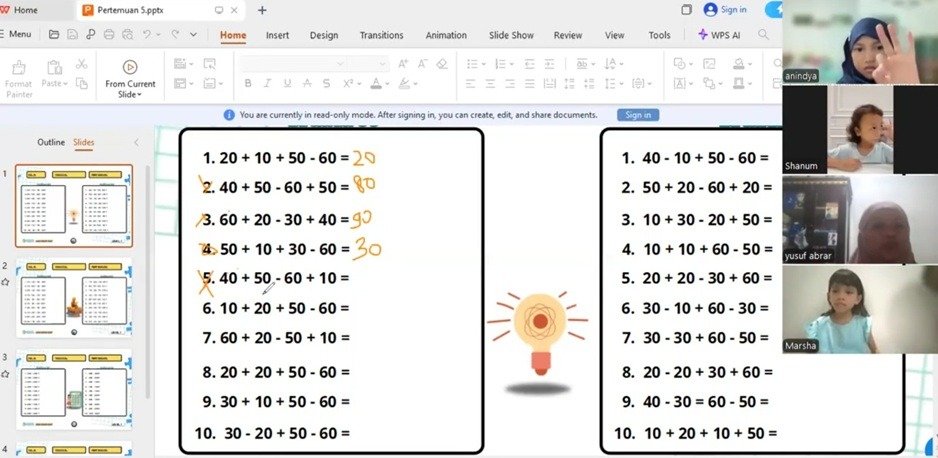Toggle Underline formatting
This screenshot has width=938, height=458.
[x=287, y=84]
